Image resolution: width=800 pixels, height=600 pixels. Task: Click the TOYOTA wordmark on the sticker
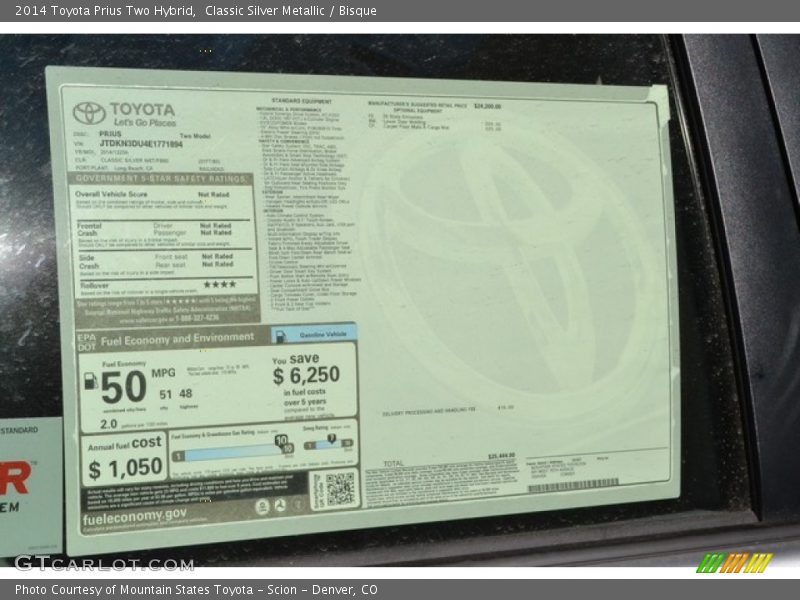[x=142, y=109]
